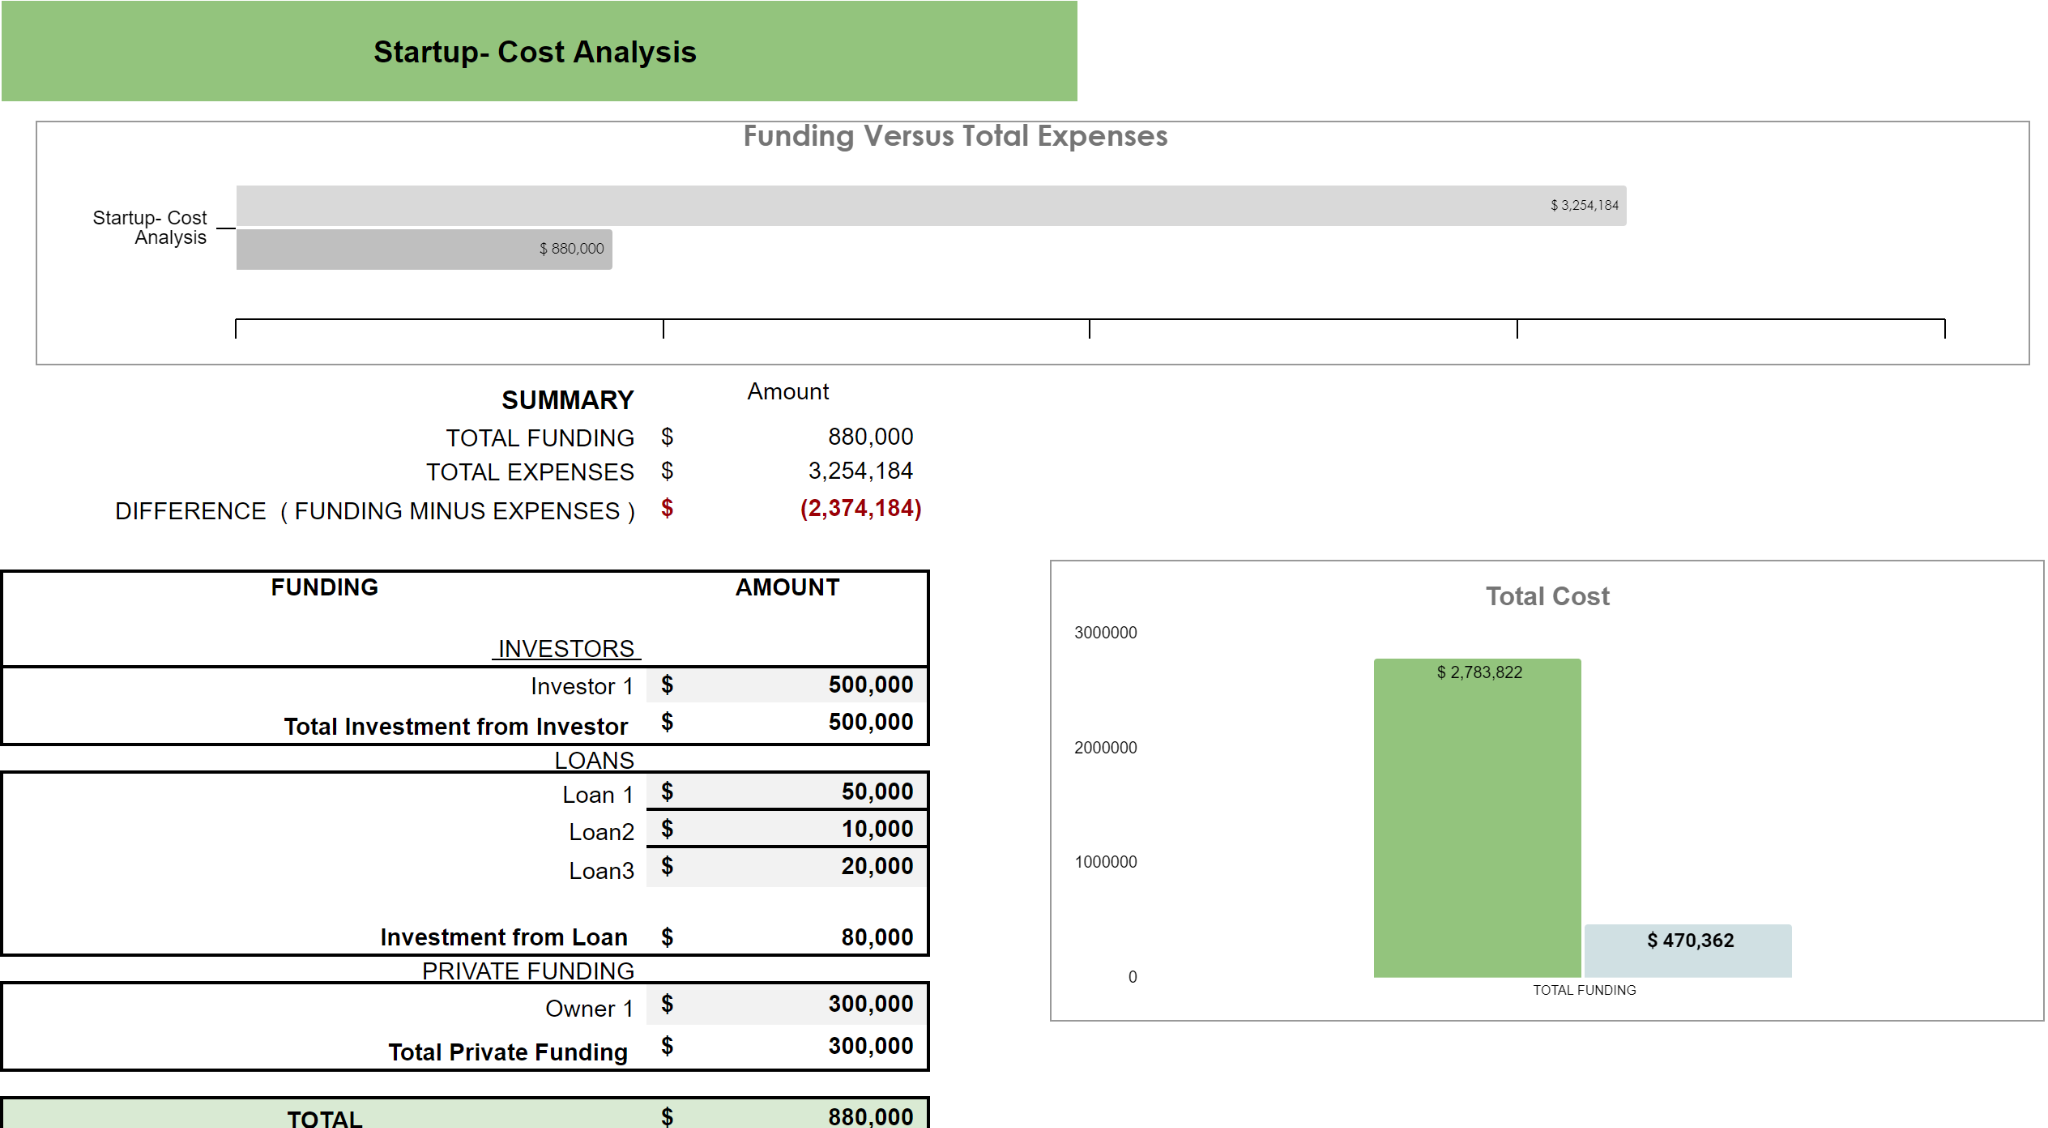Image resolution: width=2048 pixels, height=1128 pixels.
Task: Select the Total Private Funding label
Action: point(507,1052)
